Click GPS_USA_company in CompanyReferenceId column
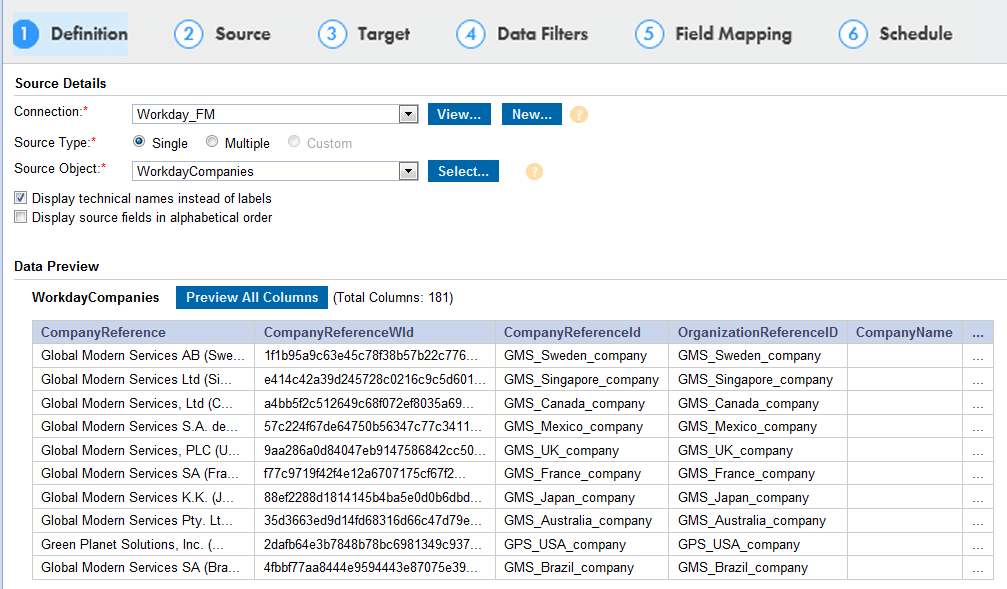This screenshot has height=589, width=1007. [582, 544]
